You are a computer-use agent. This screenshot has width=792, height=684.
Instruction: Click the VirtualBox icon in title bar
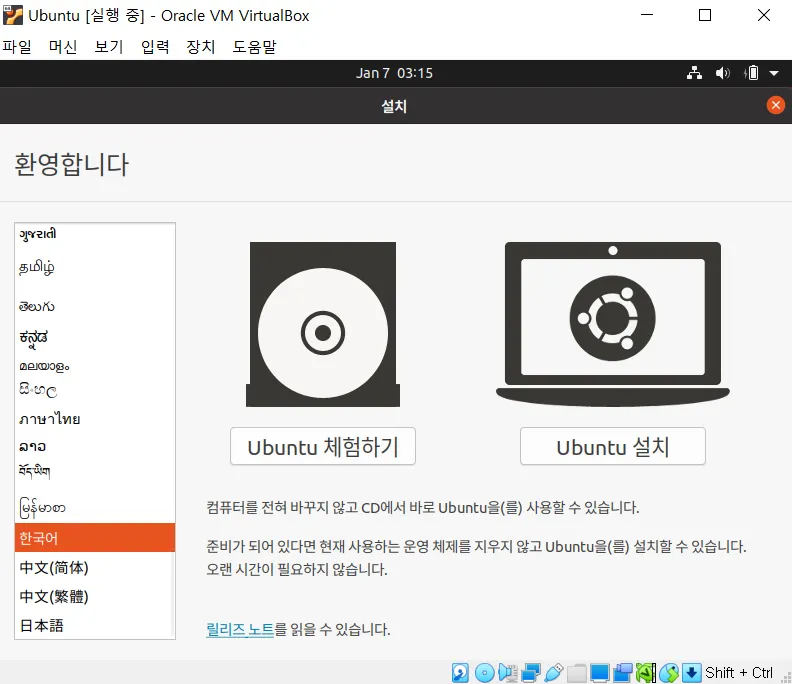(13, 15)
